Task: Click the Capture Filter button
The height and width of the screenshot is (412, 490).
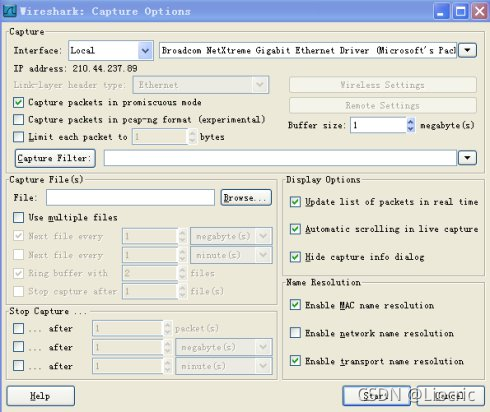Action: pyautogui.click(x=55, y=158)
